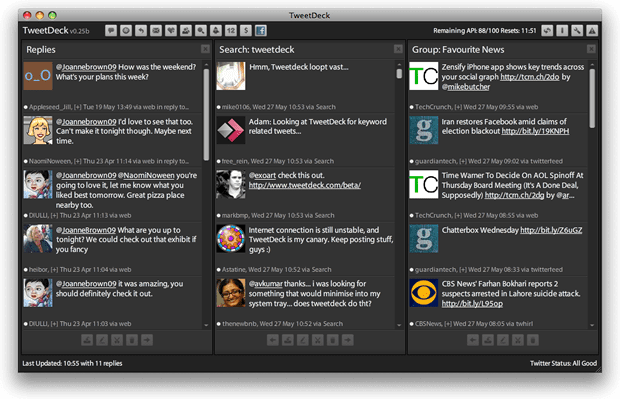Open the Group column people button
The width and height of the screenshot is (620, 399).
186,30
